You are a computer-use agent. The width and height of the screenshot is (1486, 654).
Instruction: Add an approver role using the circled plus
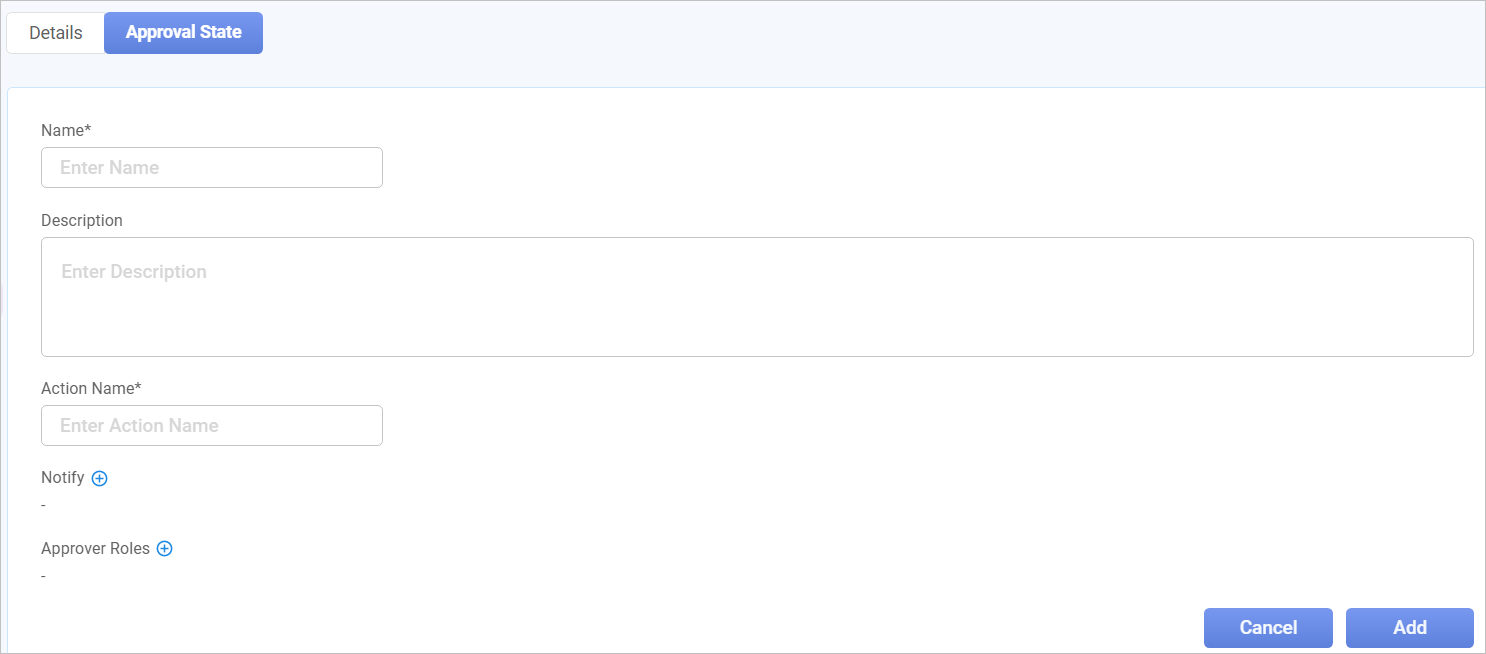coord(165,549)
